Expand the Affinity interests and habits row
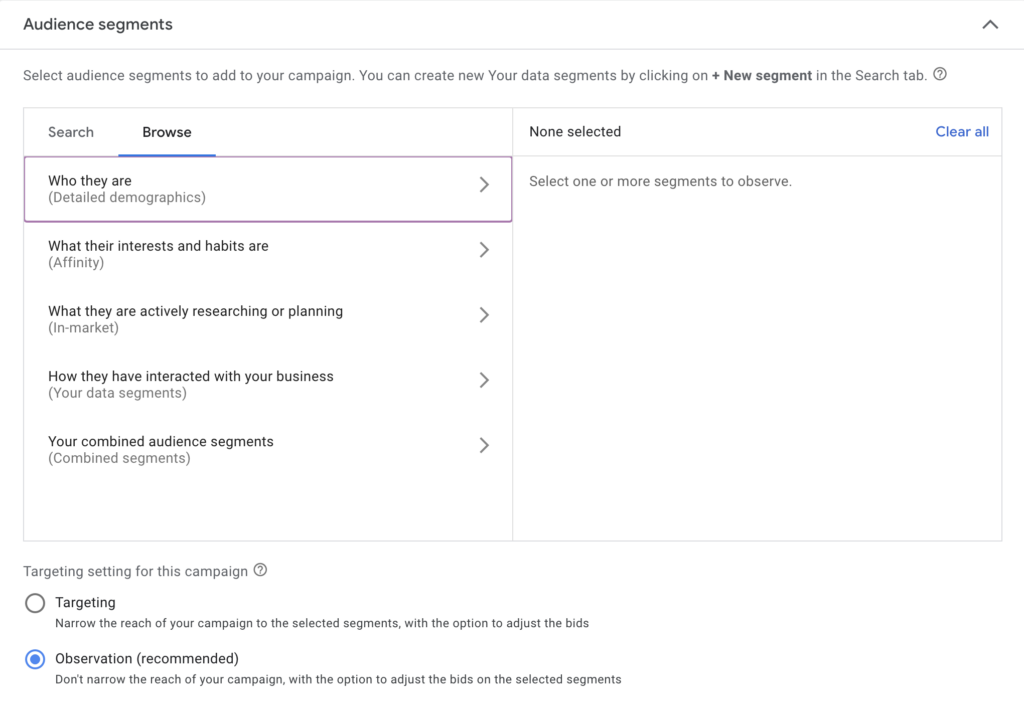Viewport: 1024px width, 718px height. pos(484,250)
